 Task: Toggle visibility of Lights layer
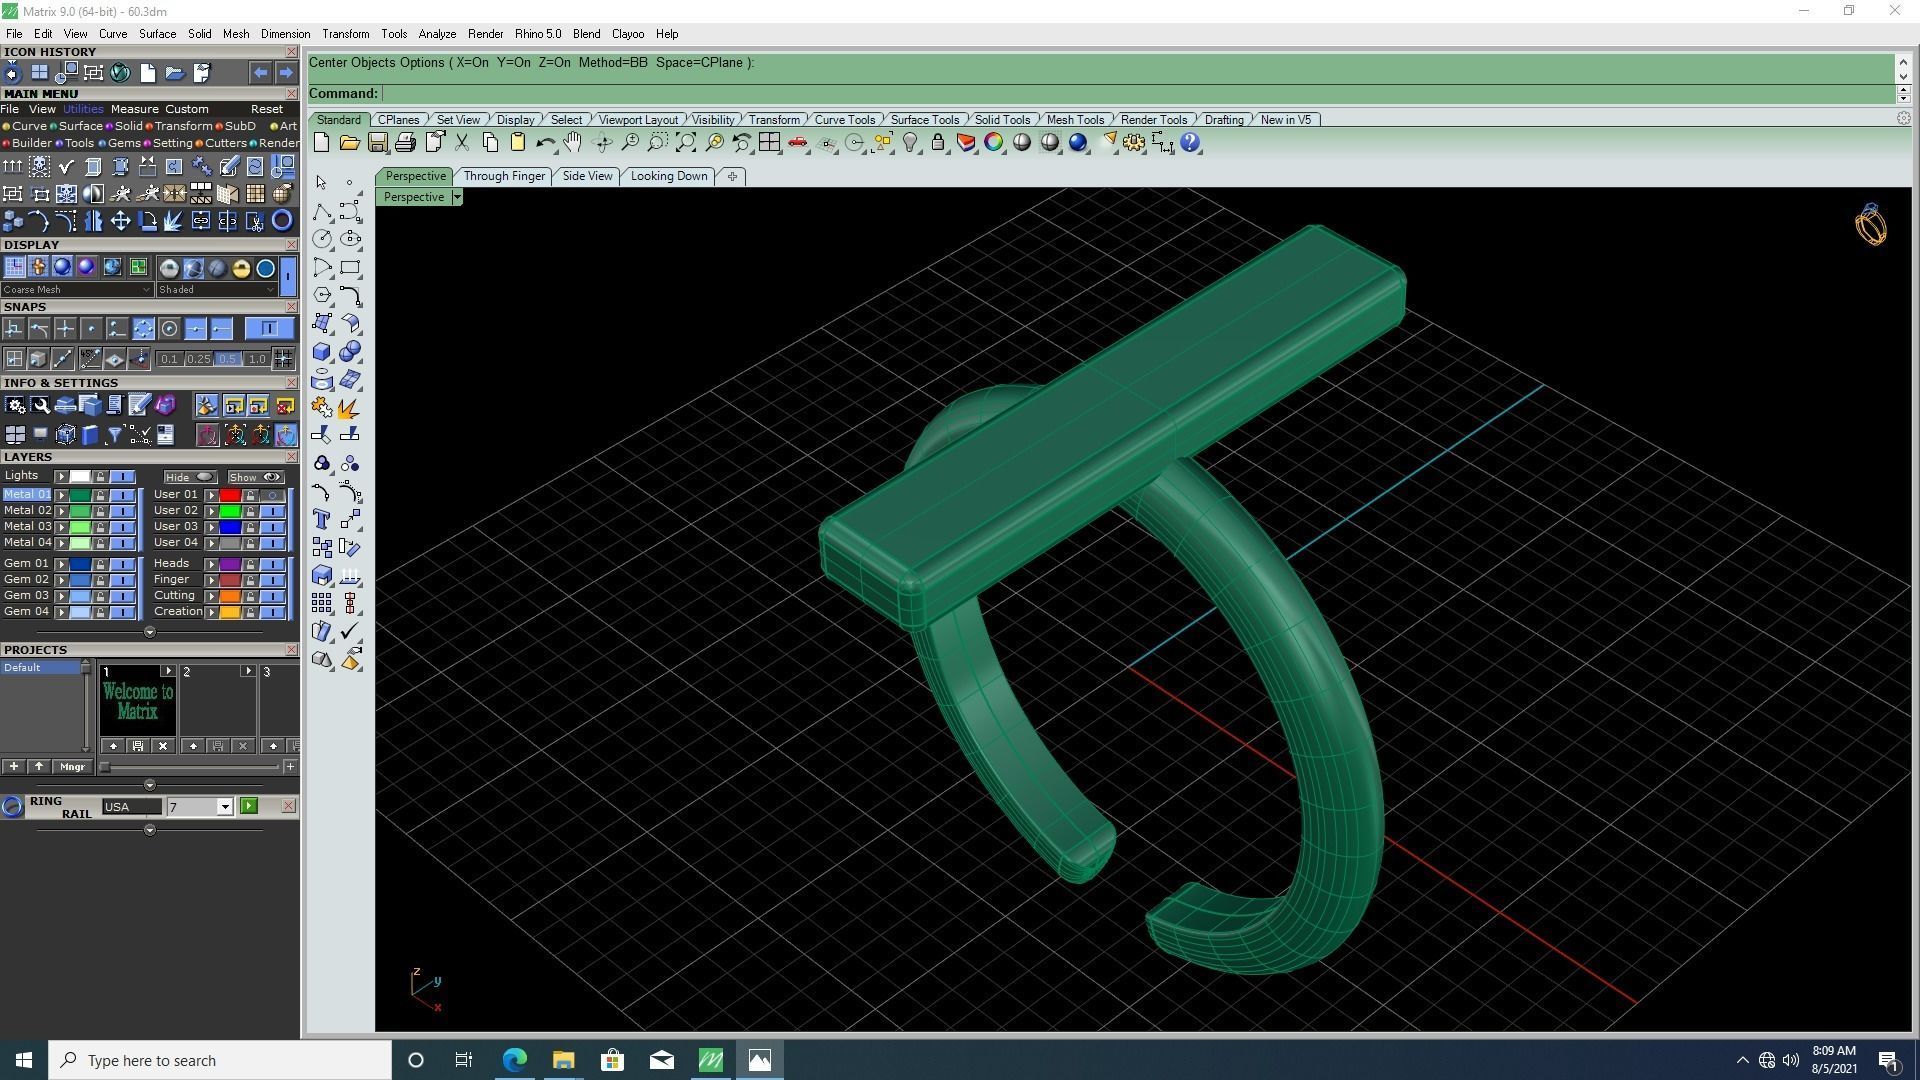(x=123, y=477)
